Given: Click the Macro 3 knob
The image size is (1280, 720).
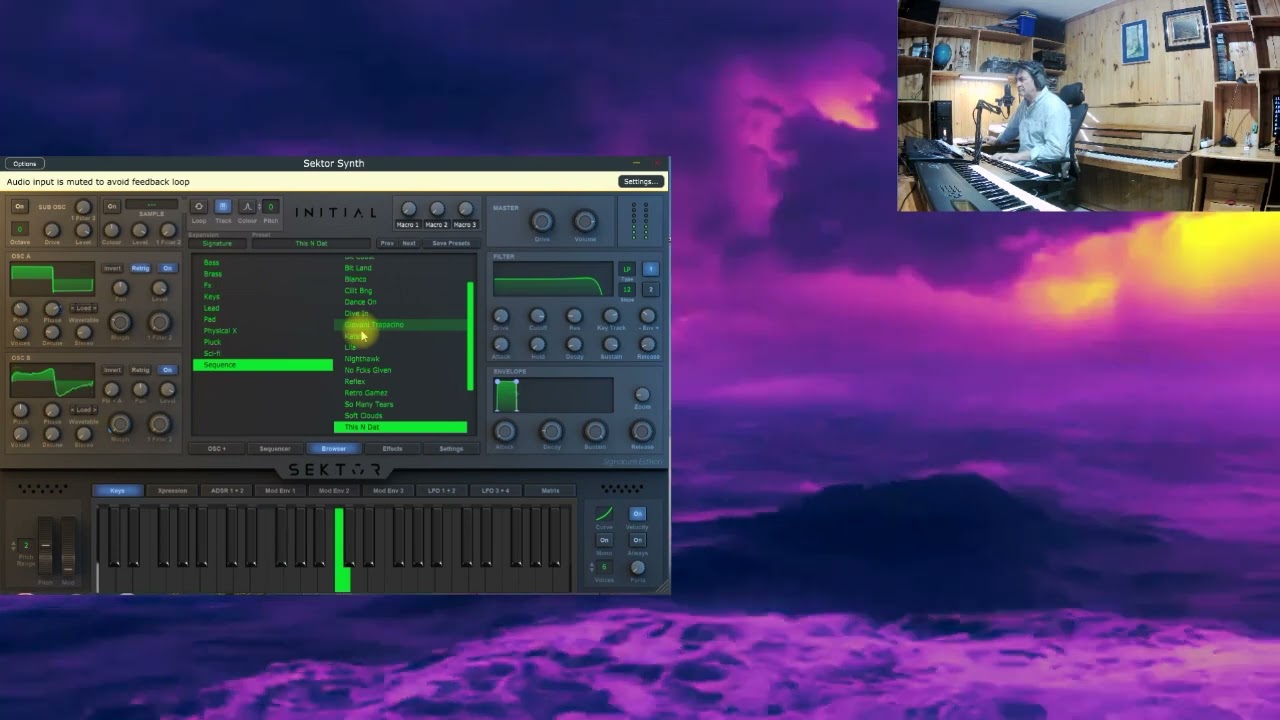Looking at the screenshot, I should coord(465,209).
